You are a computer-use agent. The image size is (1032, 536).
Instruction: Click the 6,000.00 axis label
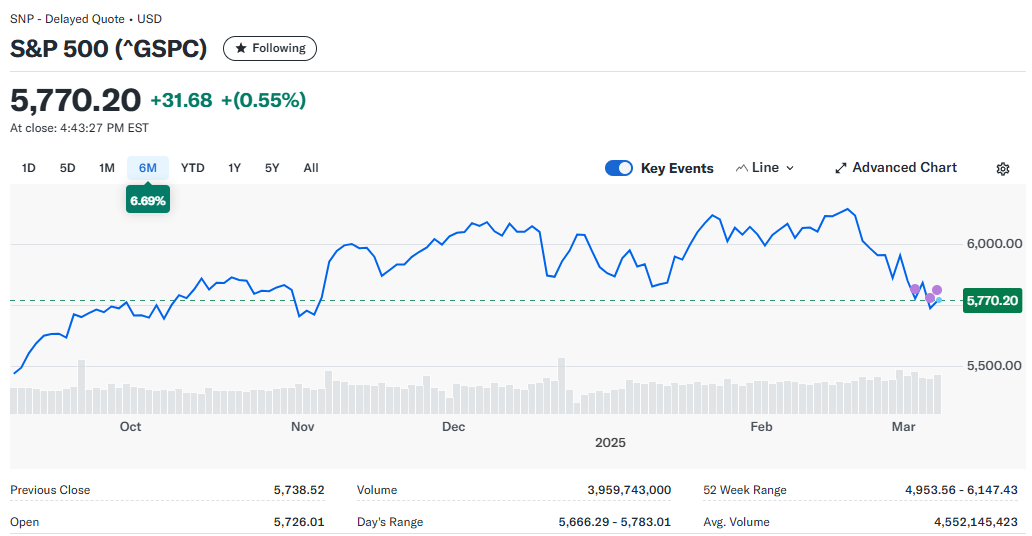click(x=994, y=244)
